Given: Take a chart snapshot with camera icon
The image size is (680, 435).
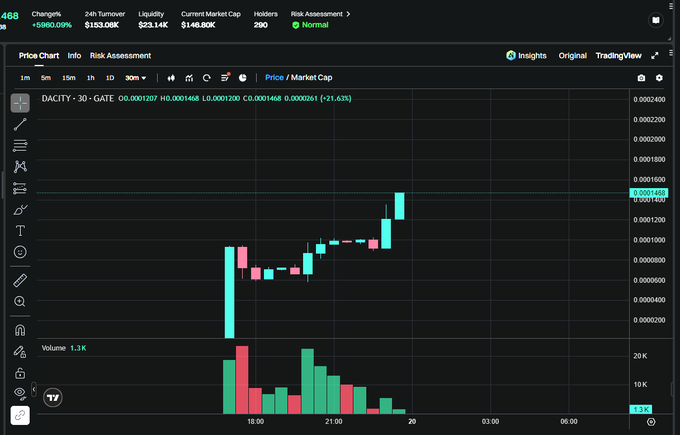Looking at the screenshot, I should 641,78.
